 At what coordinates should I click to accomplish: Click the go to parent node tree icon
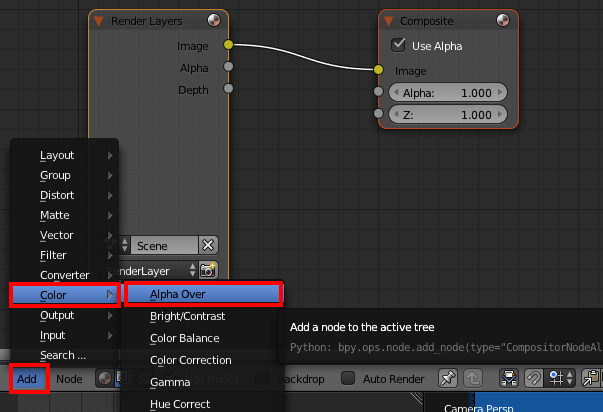[473, 379]
